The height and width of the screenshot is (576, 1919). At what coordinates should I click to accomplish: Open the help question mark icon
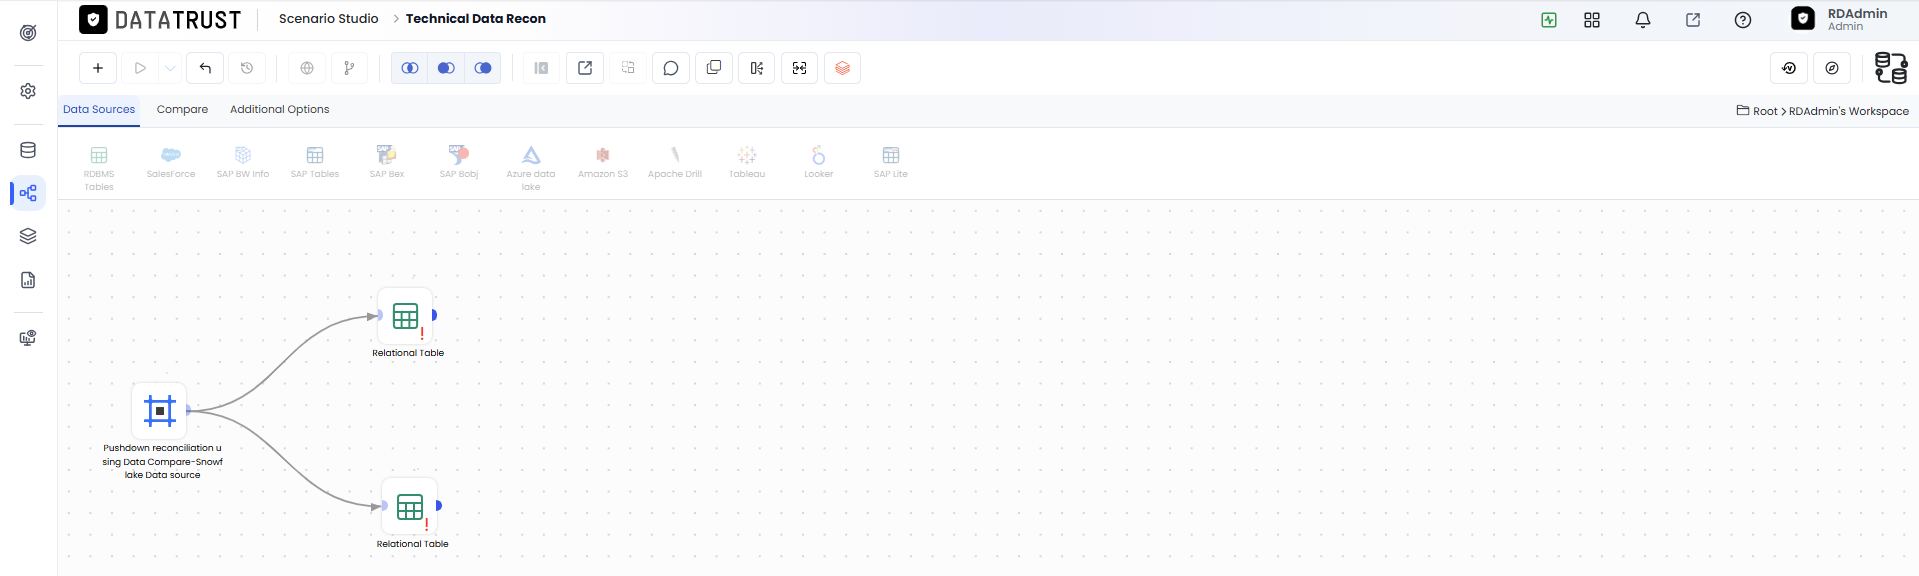[x=1743, y=20]
